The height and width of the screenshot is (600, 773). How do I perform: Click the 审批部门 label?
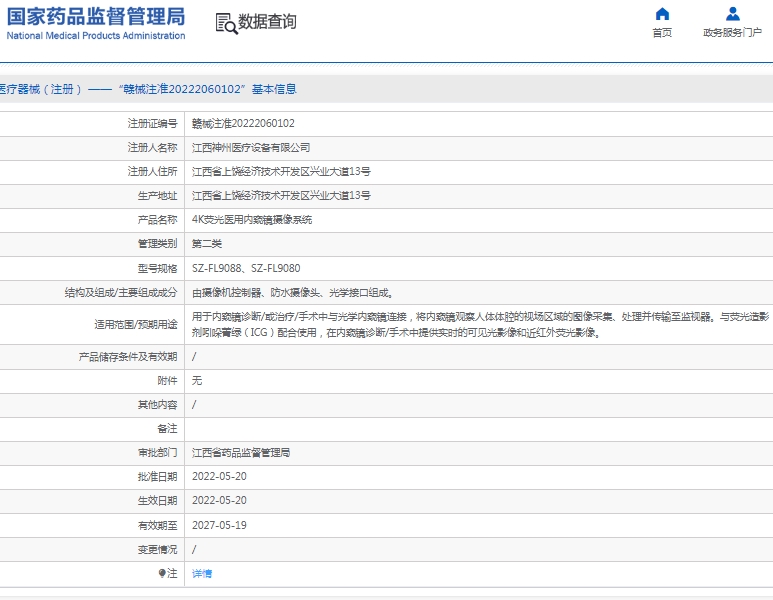coord(157,453)
